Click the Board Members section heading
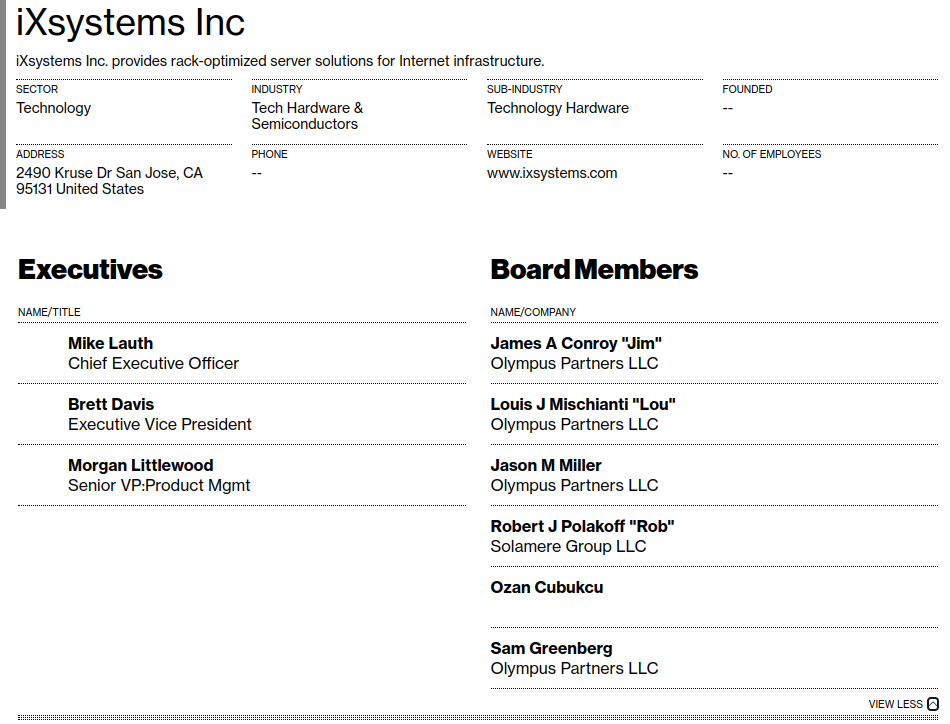Viewport: 950px width, 724px height. coord(594,270)
